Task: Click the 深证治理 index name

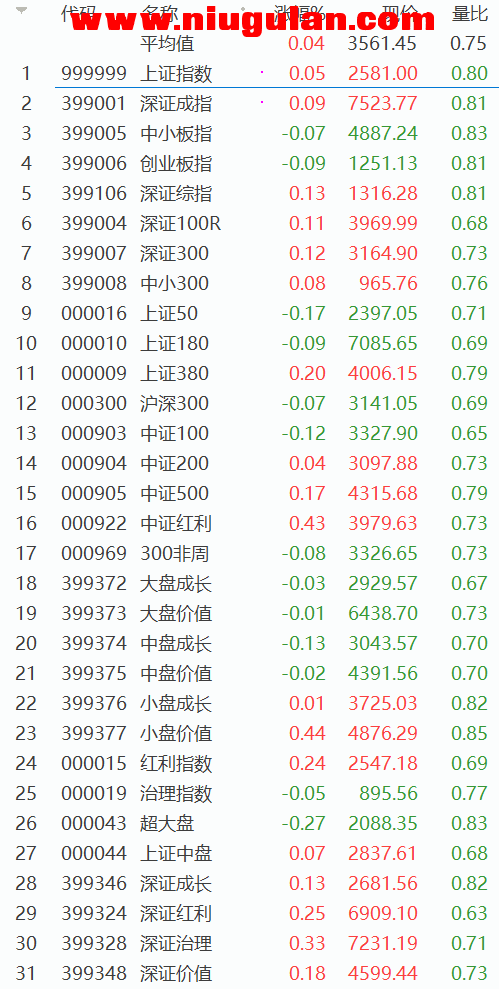Action: pyautogui.click(x=176, y=943)
